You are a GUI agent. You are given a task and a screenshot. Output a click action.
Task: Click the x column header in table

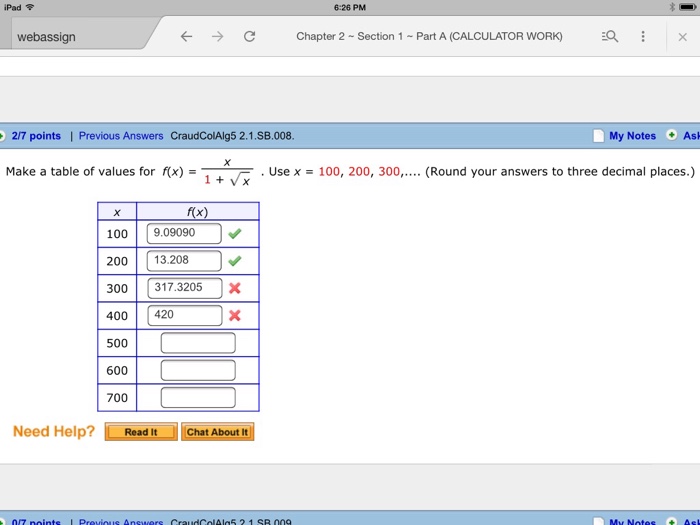coord(117,212)
